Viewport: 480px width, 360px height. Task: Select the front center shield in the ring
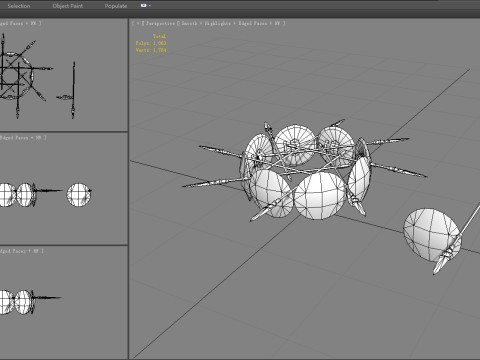(x=320, y=196)
